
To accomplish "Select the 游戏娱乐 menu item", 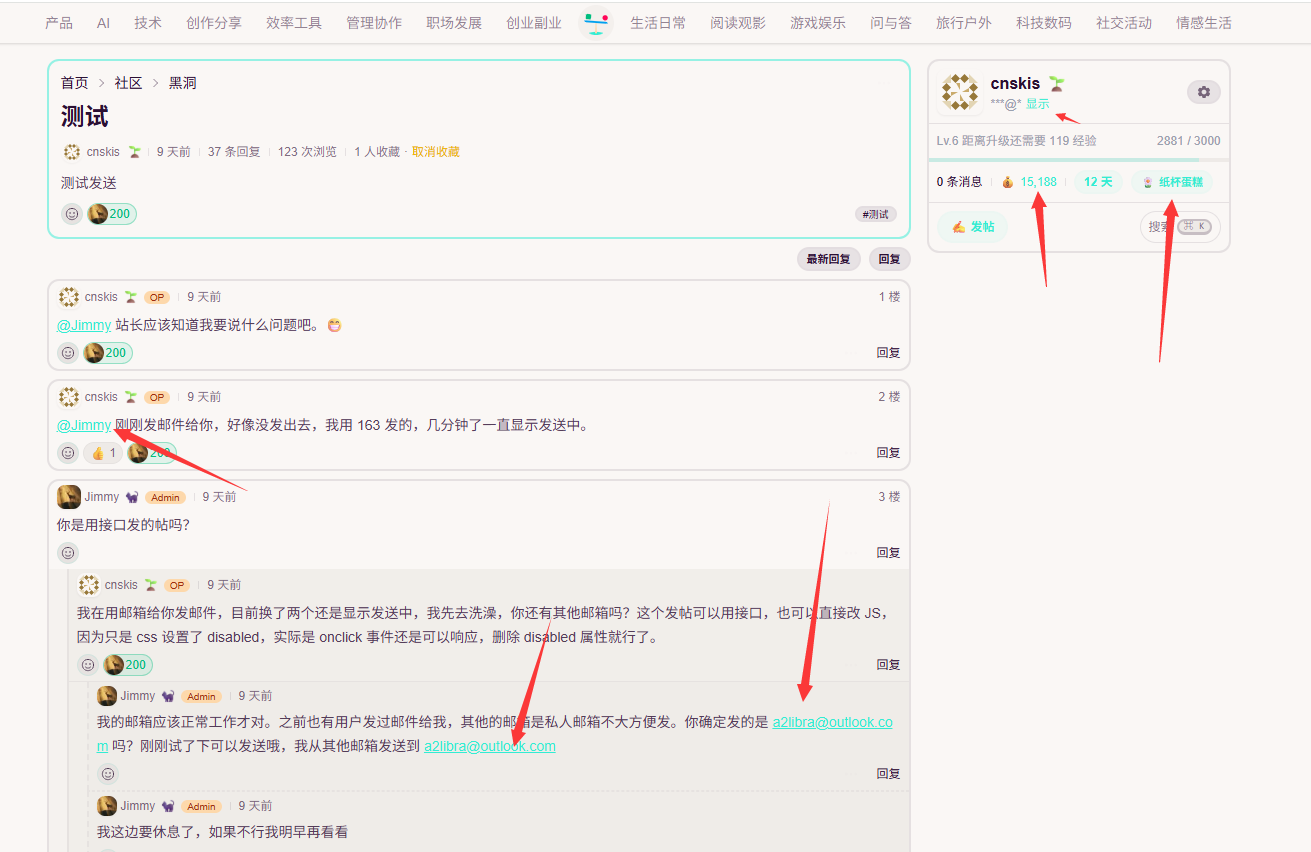I will 817,23.
